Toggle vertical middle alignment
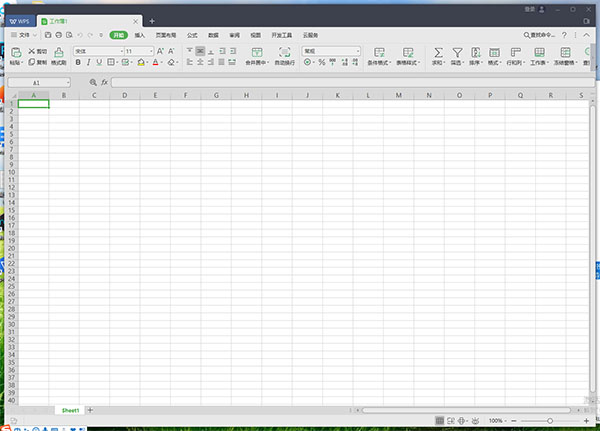This screenshot has width=600, height=431. 200,51
